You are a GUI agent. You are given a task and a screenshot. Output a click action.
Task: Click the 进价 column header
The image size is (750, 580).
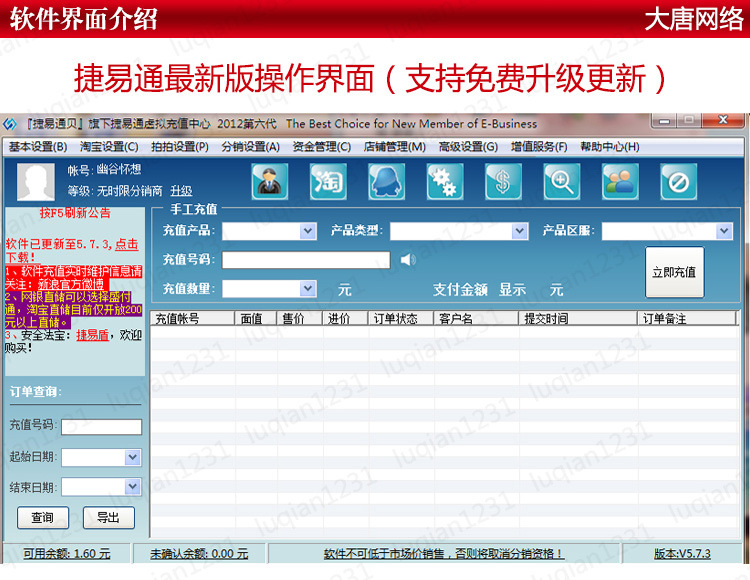point(345,318)
